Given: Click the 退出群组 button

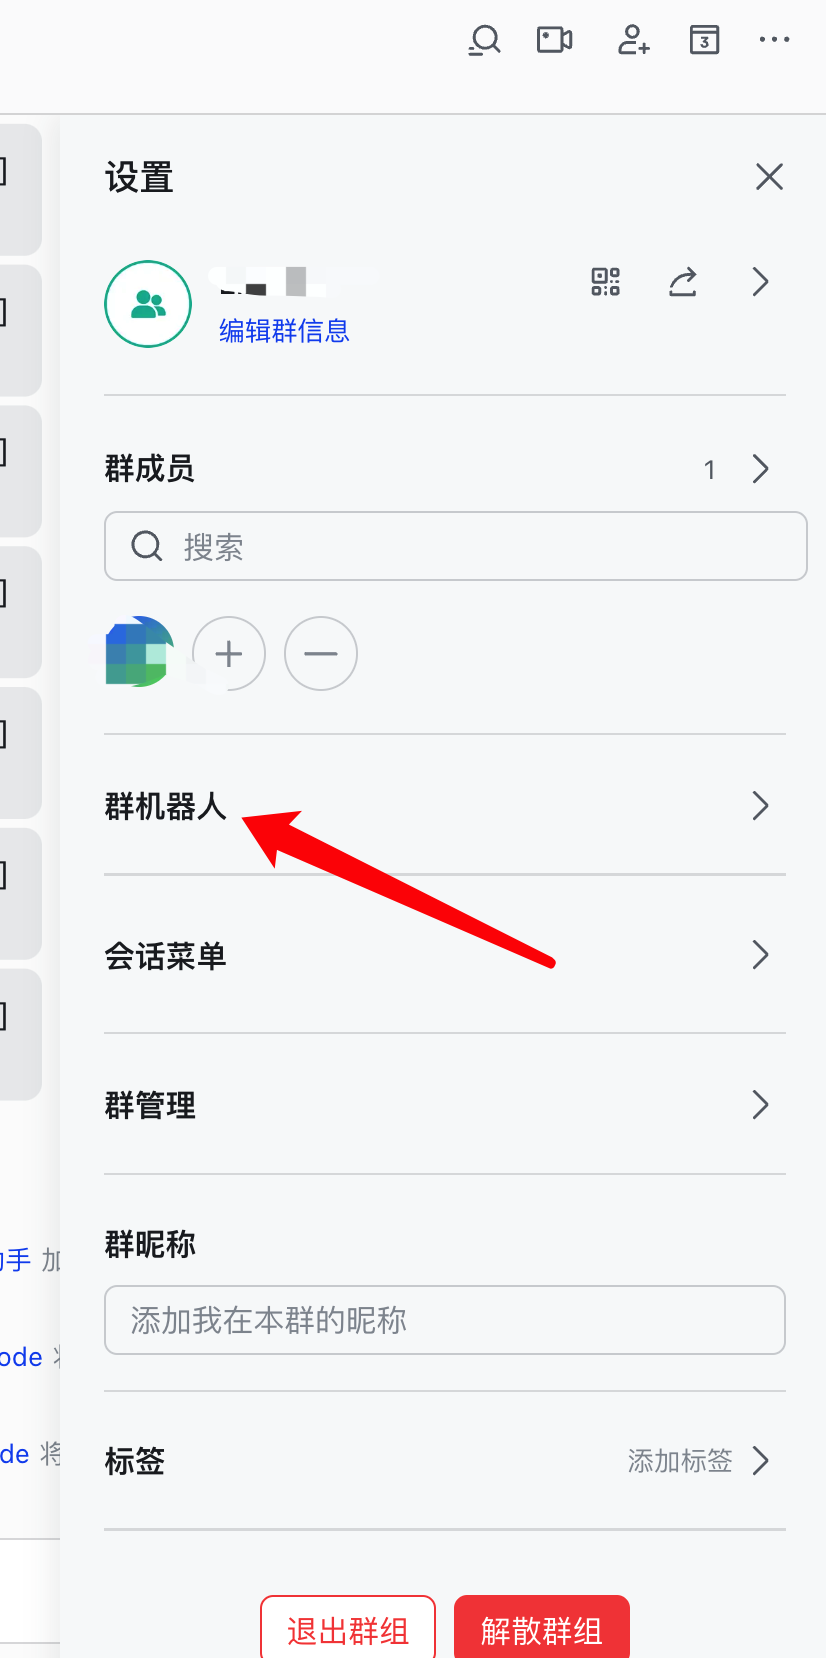Looking at the screenshot, I should (348, 1629).
